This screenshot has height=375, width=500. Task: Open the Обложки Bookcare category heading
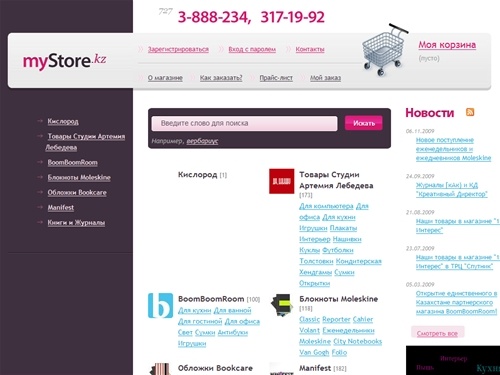(x=215, y=368)
